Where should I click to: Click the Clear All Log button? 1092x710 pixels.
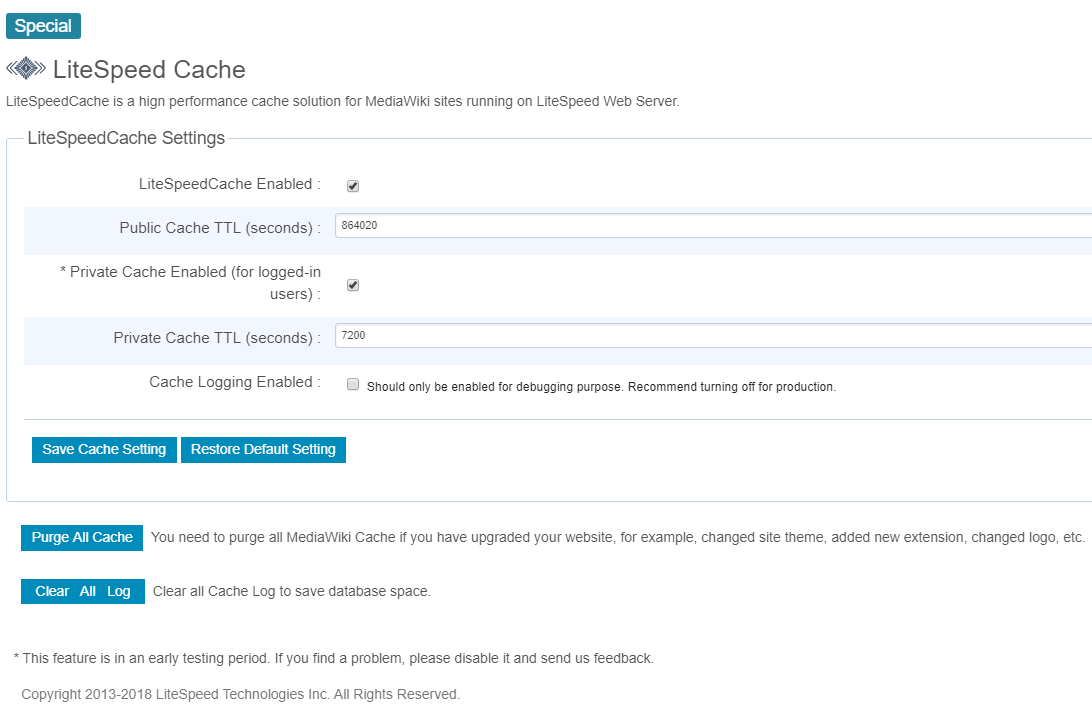[x=83, y=592]
